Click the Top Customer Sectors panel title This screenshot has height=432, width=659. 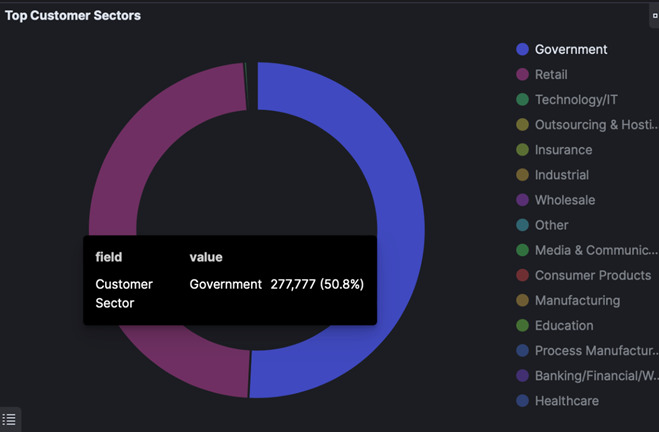[73, 16]
